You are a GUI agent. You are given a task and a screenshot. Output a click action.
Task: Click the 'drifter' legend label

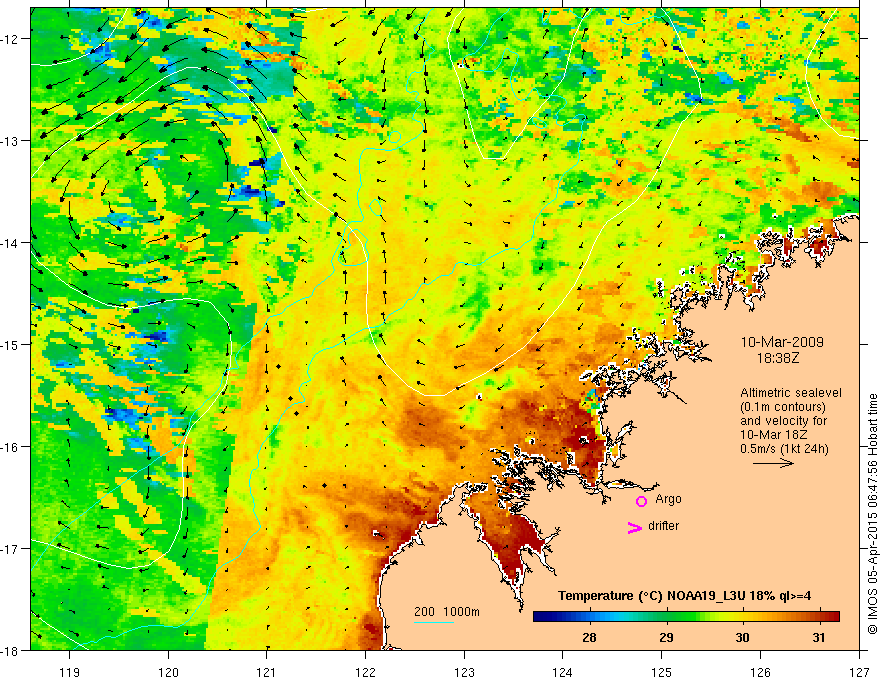[x=663, y=526]
